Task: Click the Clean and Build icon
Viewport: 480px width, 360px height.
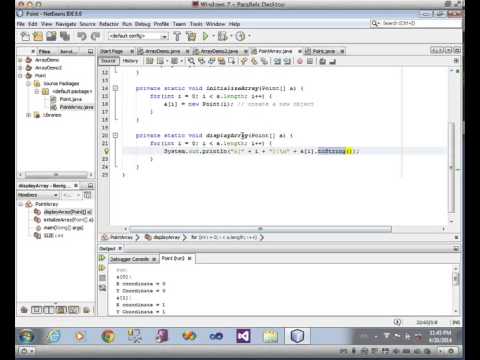Action: pyautogui.click(x=191, y=36)
